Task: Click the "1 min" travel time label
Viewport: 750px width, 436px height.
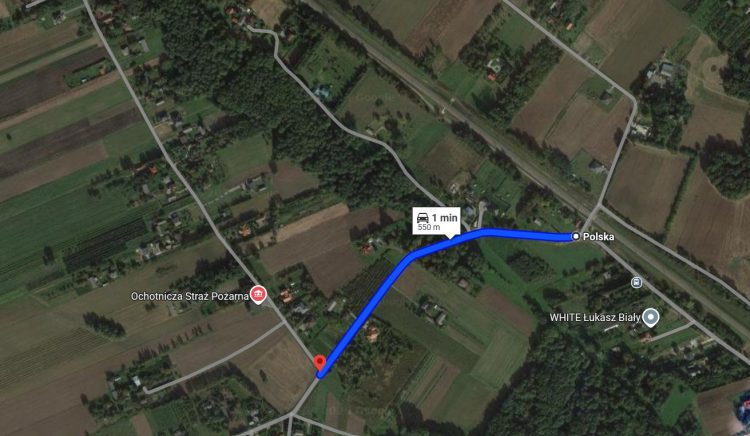Action: [x=445, y=218]
